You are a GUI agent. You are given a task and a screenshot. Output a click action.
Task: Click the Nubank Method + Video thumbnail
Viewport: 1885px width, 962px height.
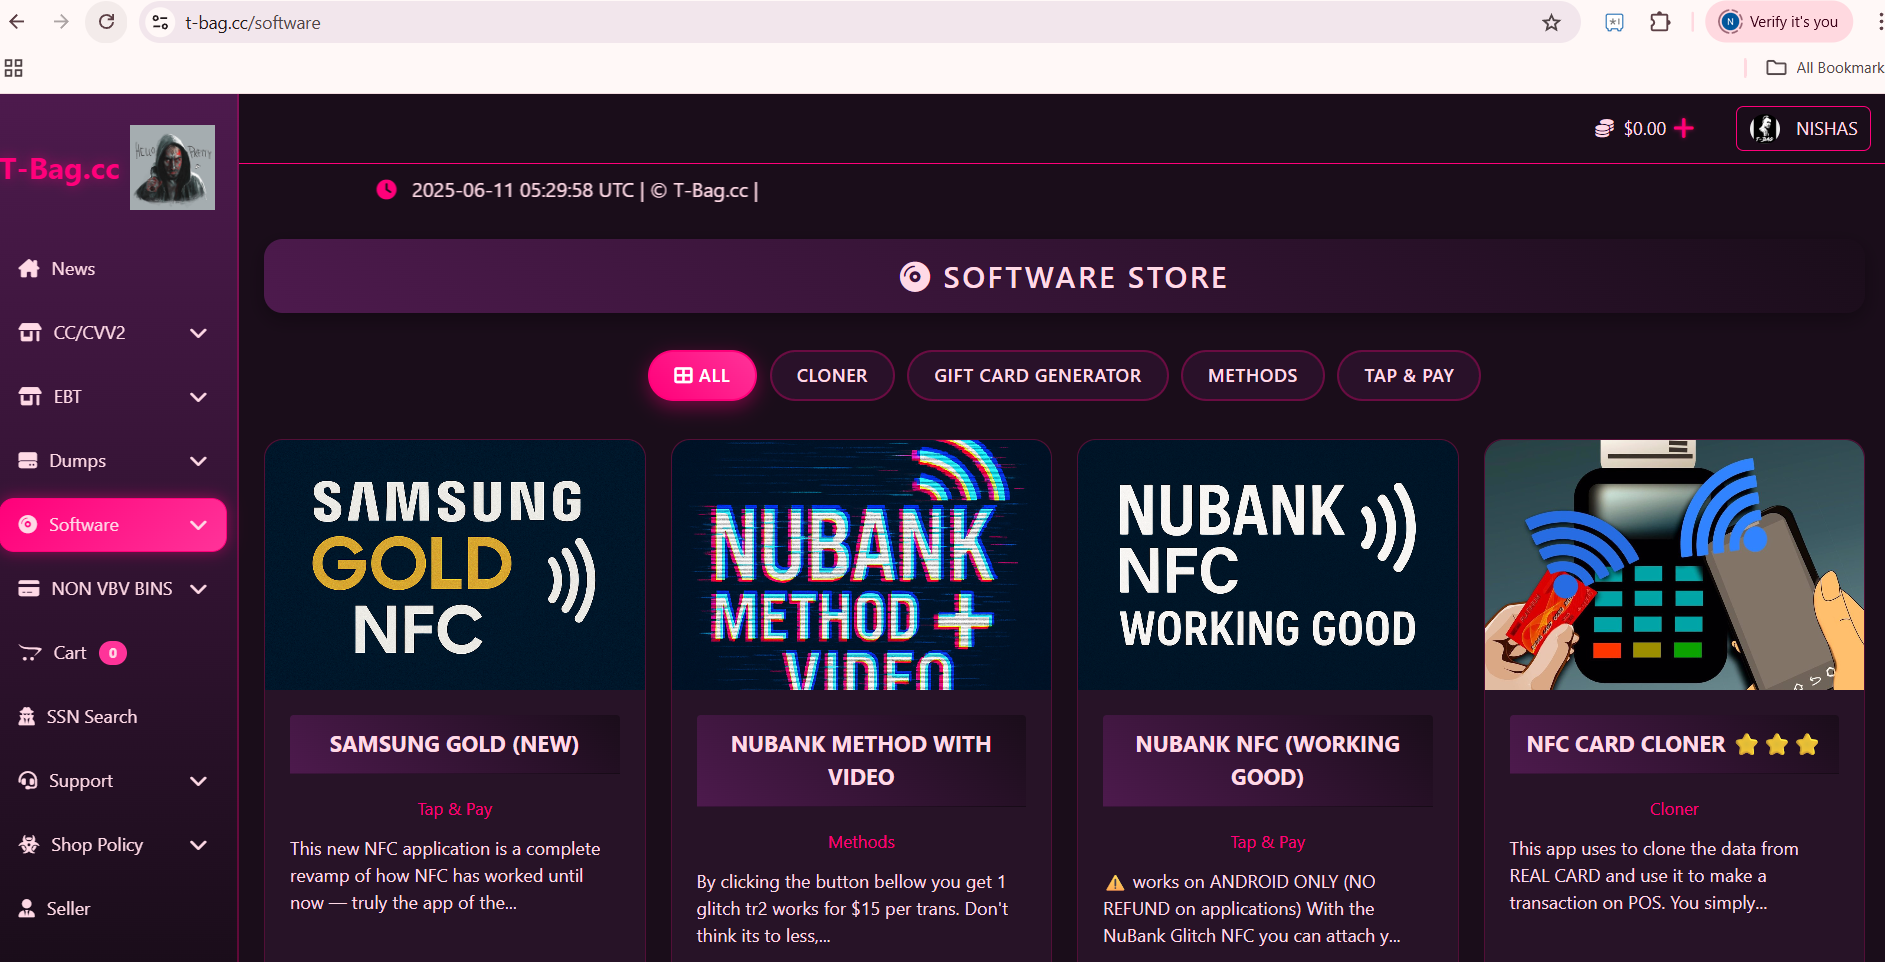(x=861, y=565)
